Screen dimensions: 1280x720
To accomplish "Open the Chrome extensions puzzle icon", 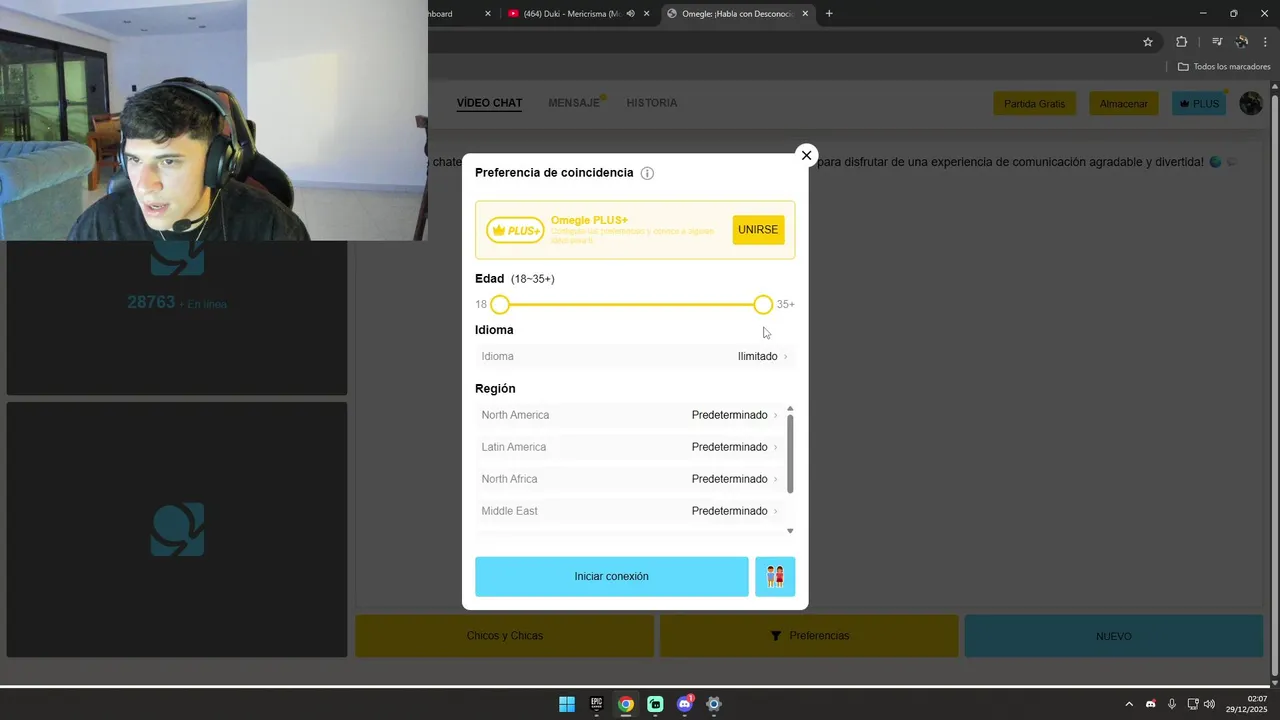I will (1182, 42).
